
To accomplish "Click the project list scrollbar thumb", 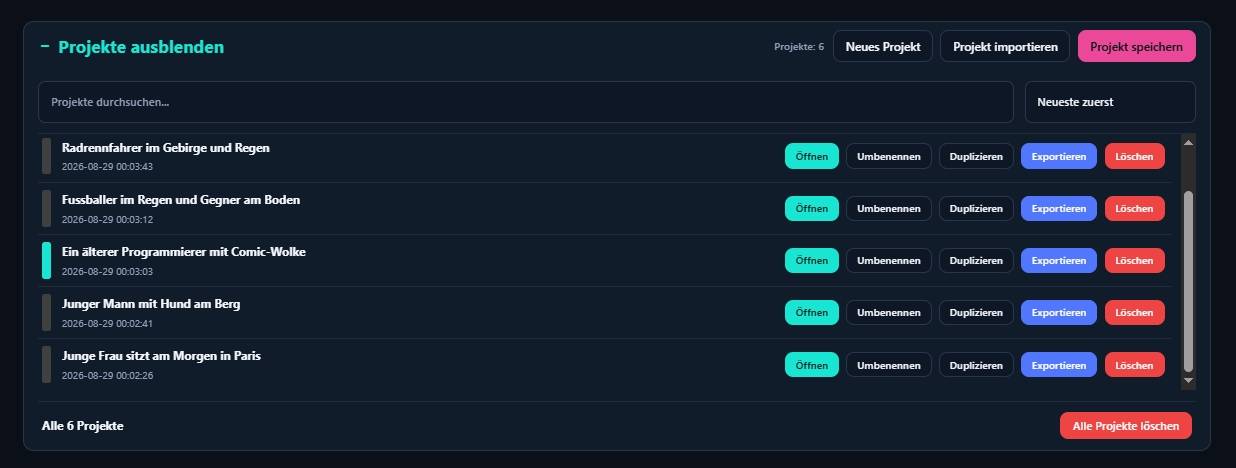I will coord(1188,281).
